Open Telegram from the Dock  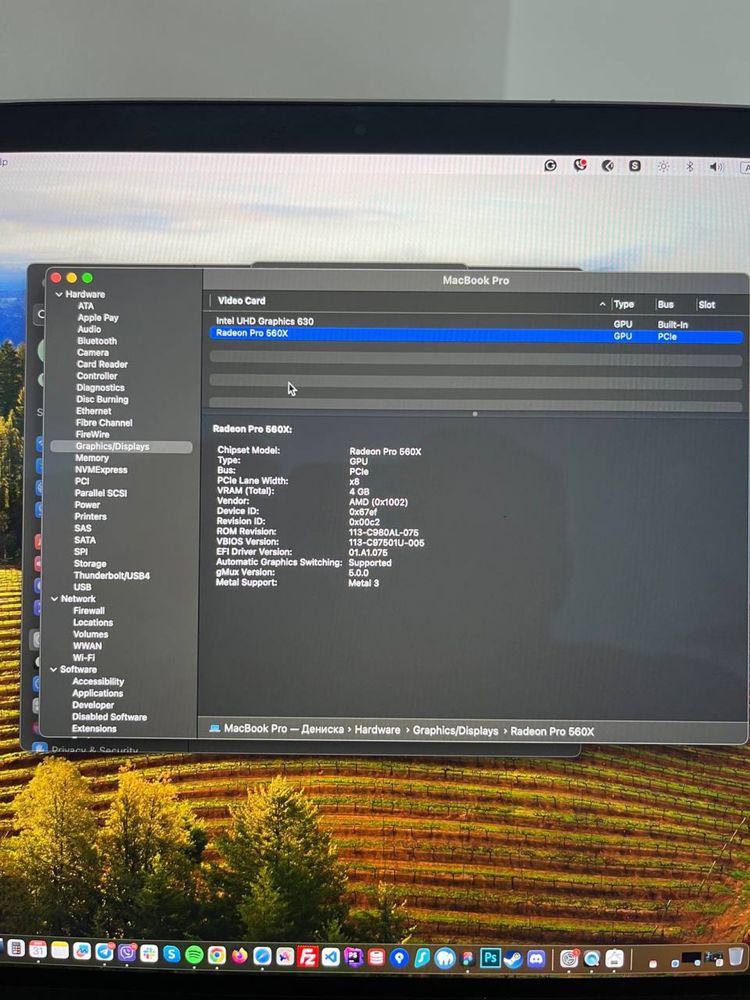click(104, 952)
